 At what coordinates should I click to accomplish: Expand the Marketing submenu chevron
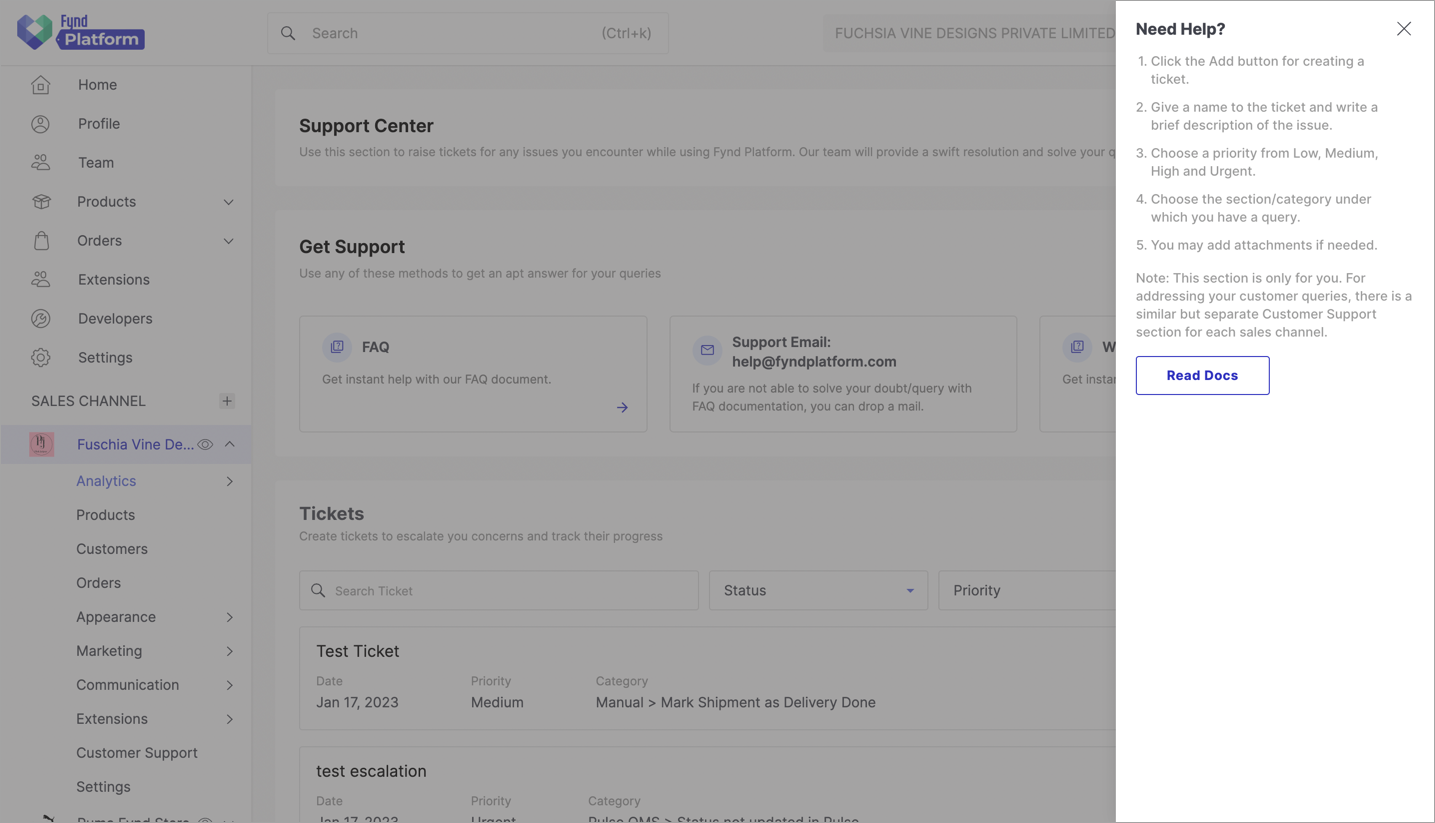[x=230, y=652]
